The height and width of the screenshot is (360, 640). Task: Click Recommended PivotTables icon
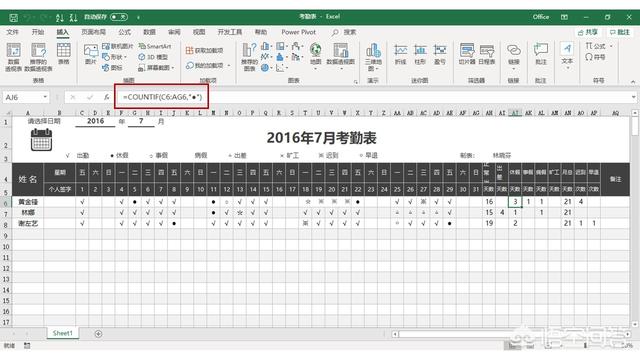38,57
